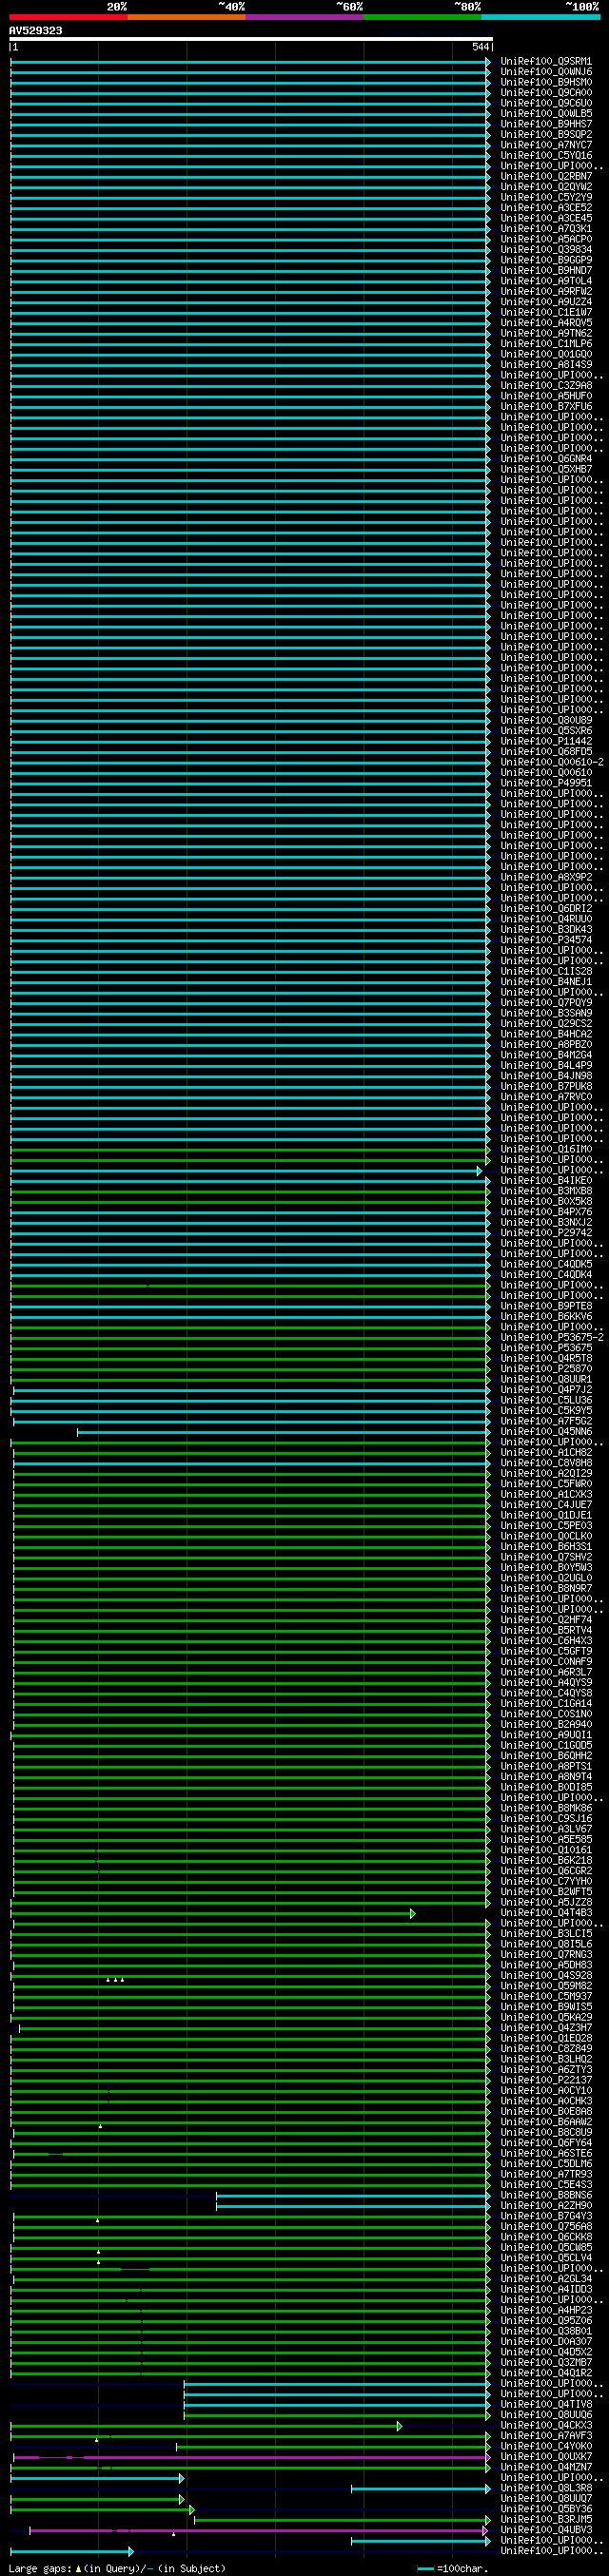Select the hit UniRef100_C1E1W7
Viewport: 609px width, 2576px height.
[x=546, y=313]
